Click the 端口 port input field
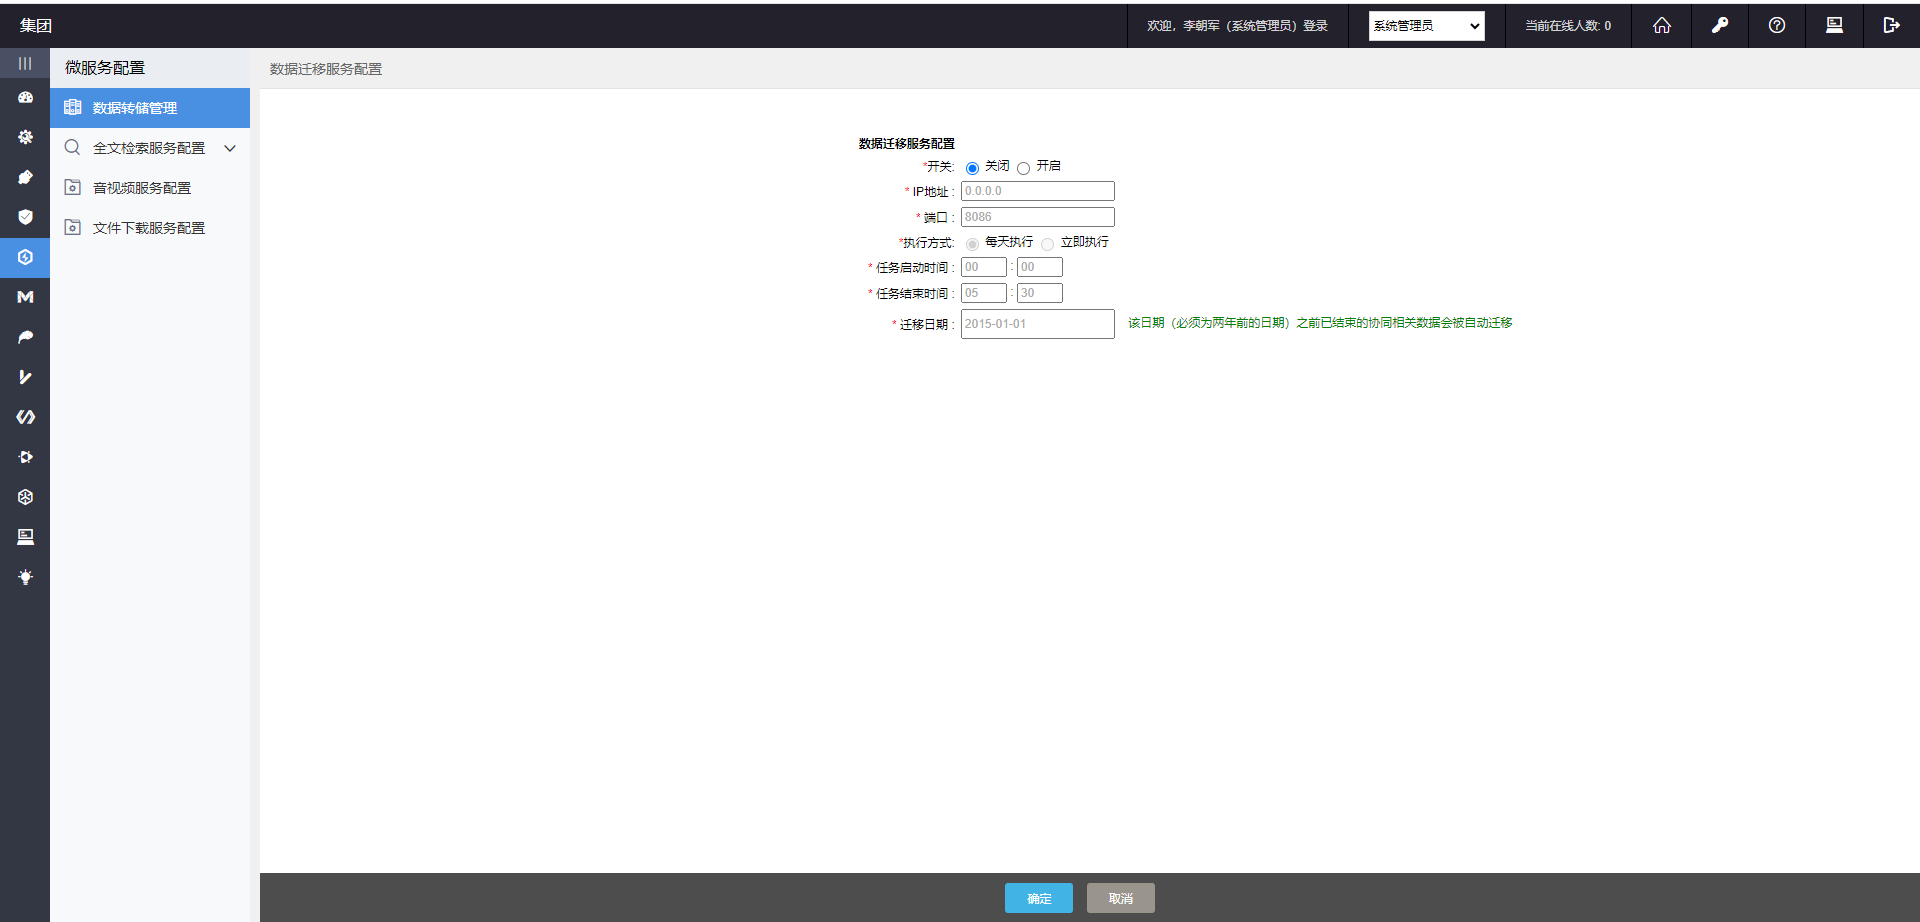 point(1038,217)
